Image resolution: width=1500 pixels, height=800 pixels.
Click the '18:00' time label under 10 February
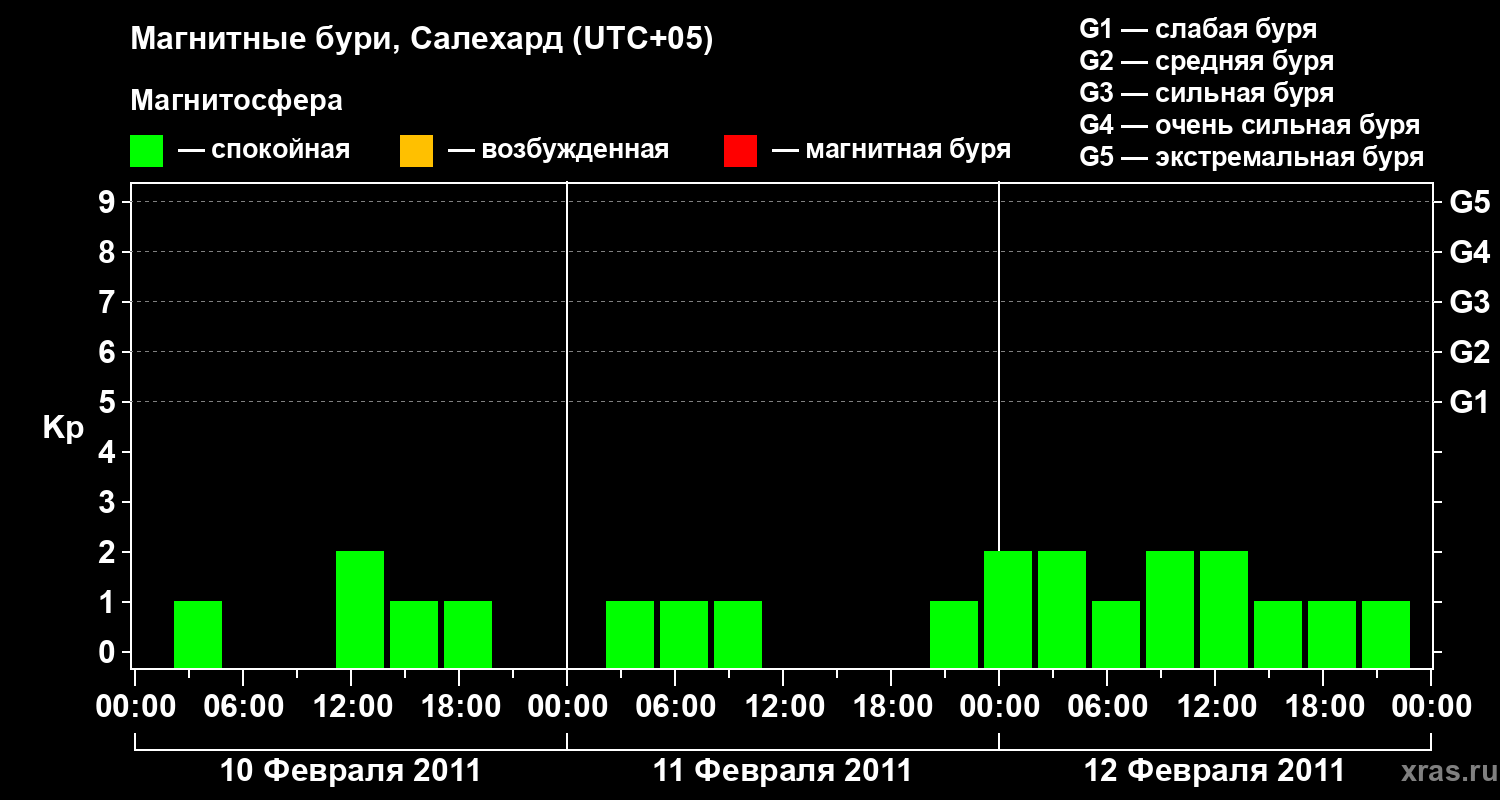tap(459, 707)
